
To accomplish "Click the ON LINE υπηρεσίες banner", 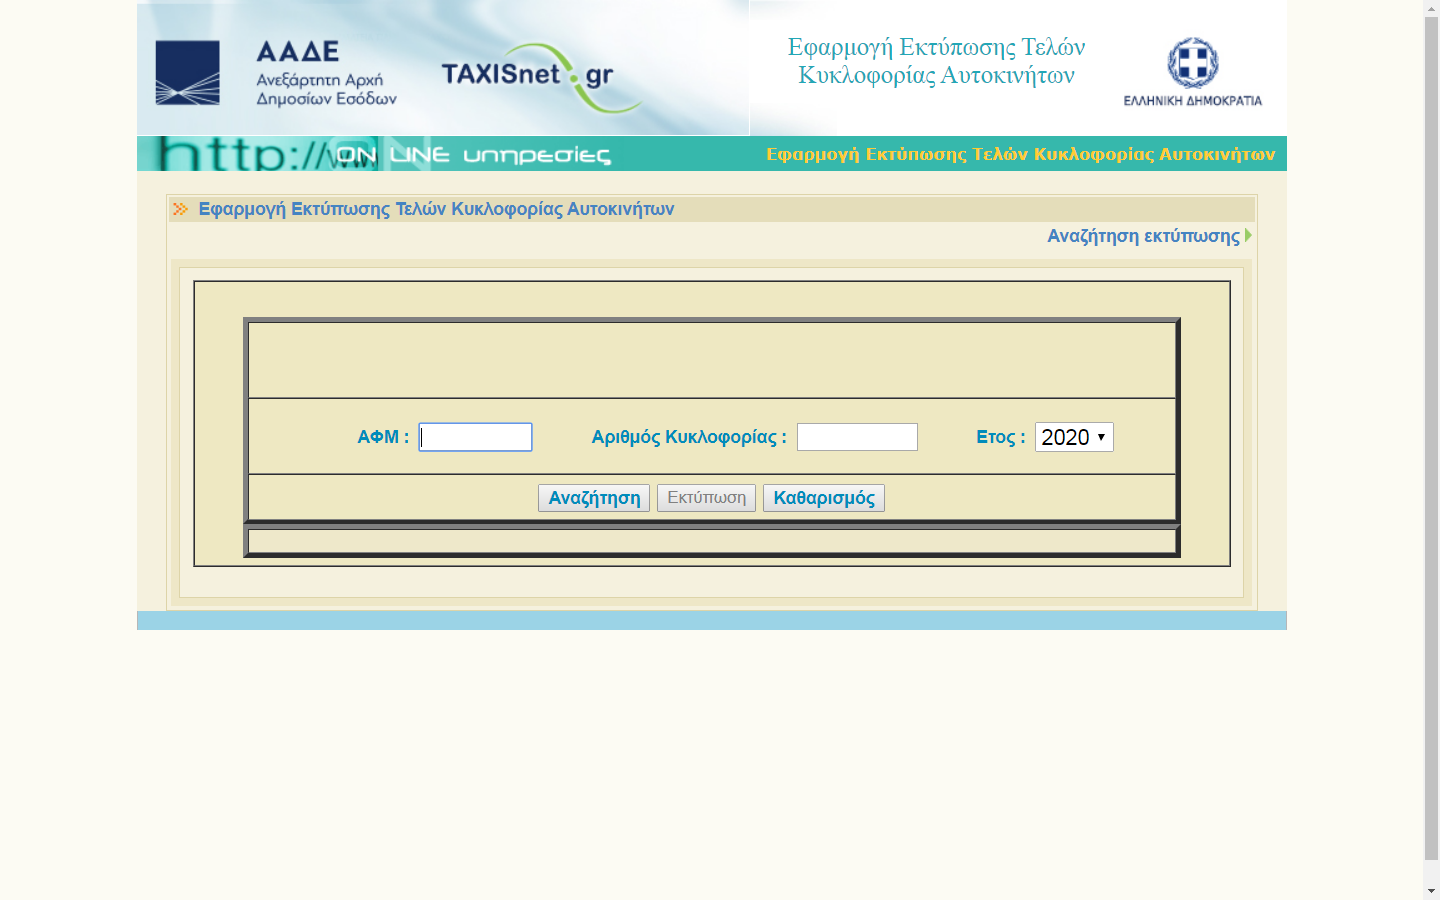I will 472,155.
